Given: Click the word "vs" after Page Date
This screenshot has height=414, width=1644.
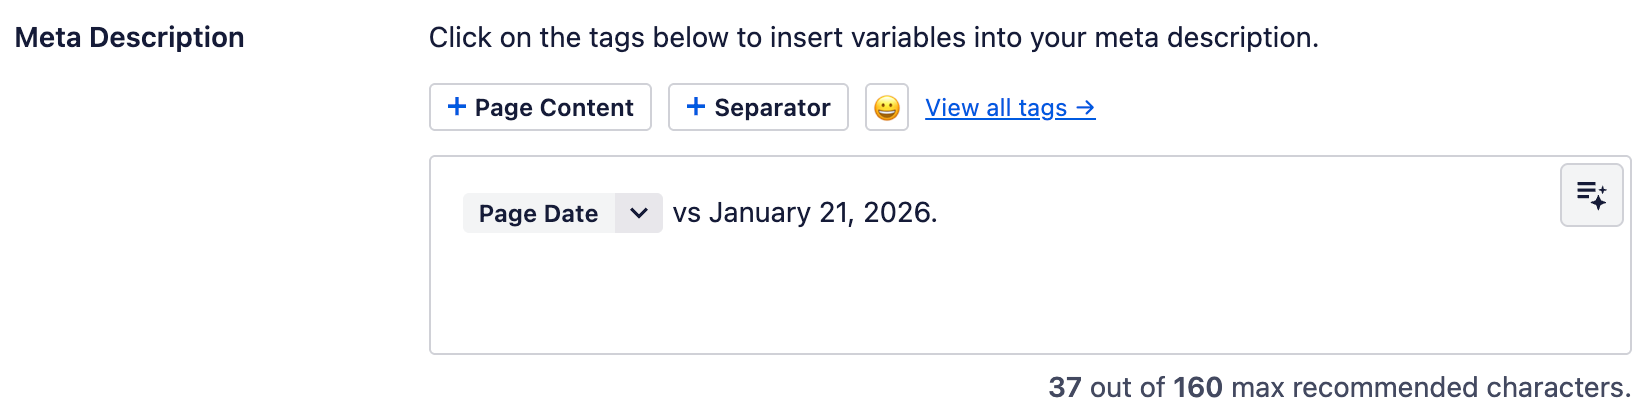Looking at the screenshot, I should (686, 213).
